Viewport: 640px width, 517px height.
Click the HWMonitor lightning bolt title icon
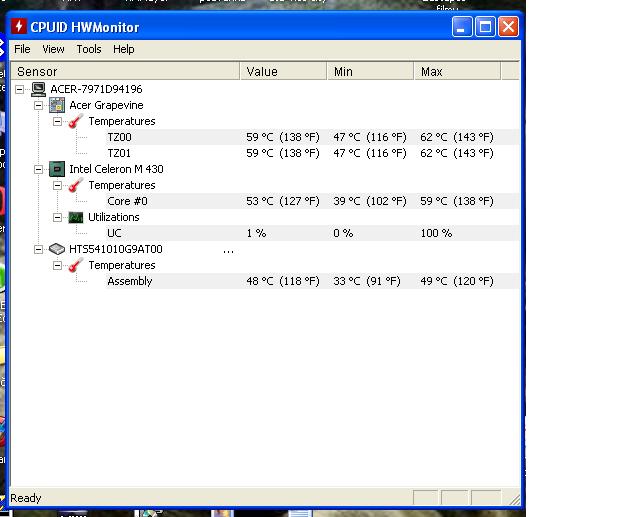click(x=19, y=27)
